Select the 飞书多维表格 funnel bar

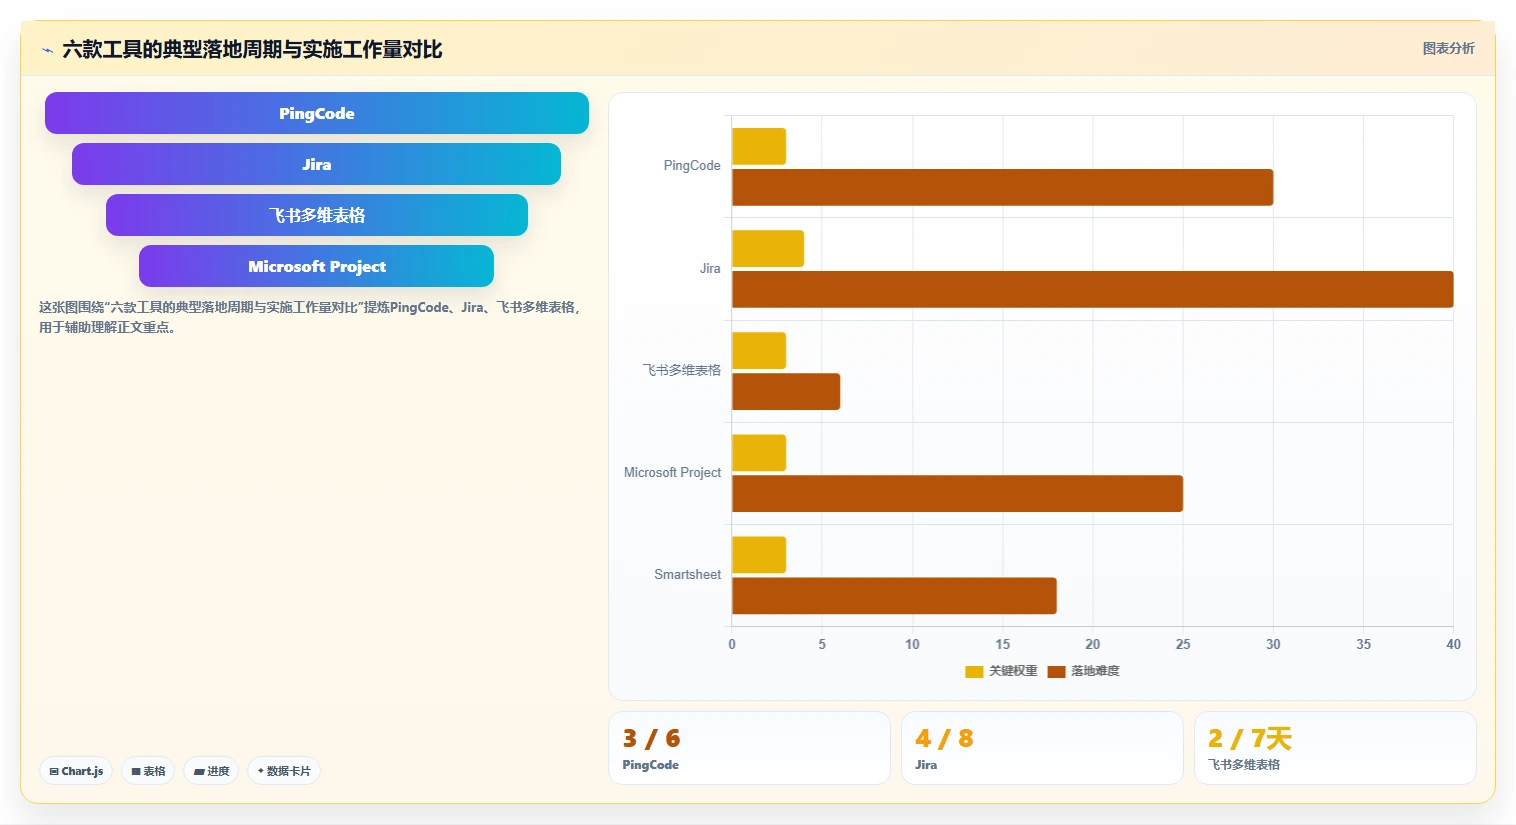pyautogui.click(x=316, y=215)
